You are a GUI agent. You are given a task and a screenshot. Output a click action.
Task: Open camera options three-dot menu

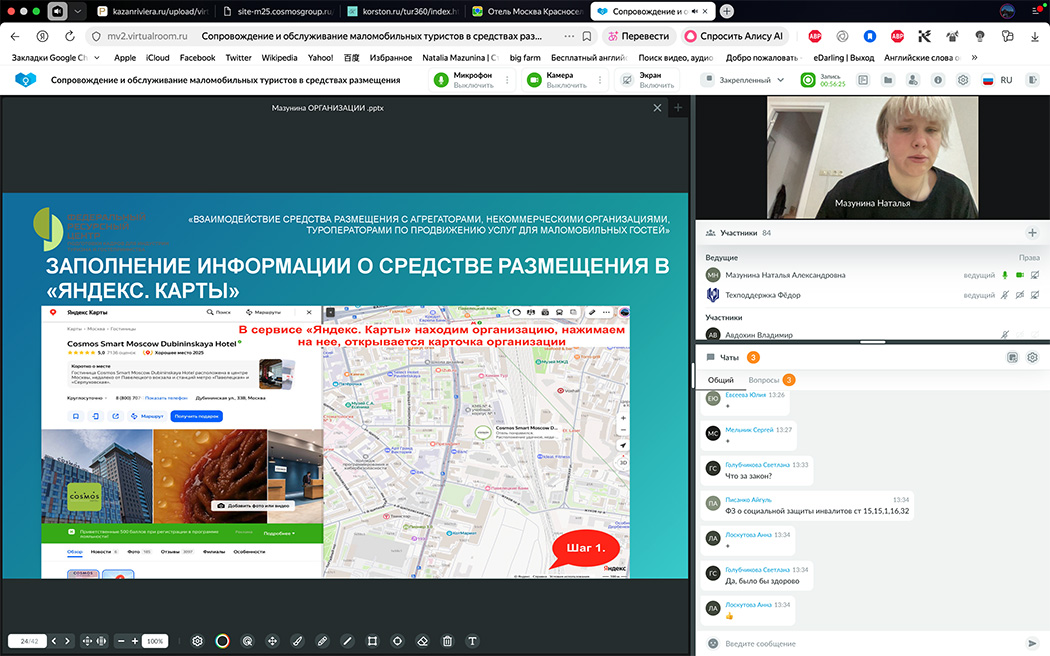coord(600,80)
